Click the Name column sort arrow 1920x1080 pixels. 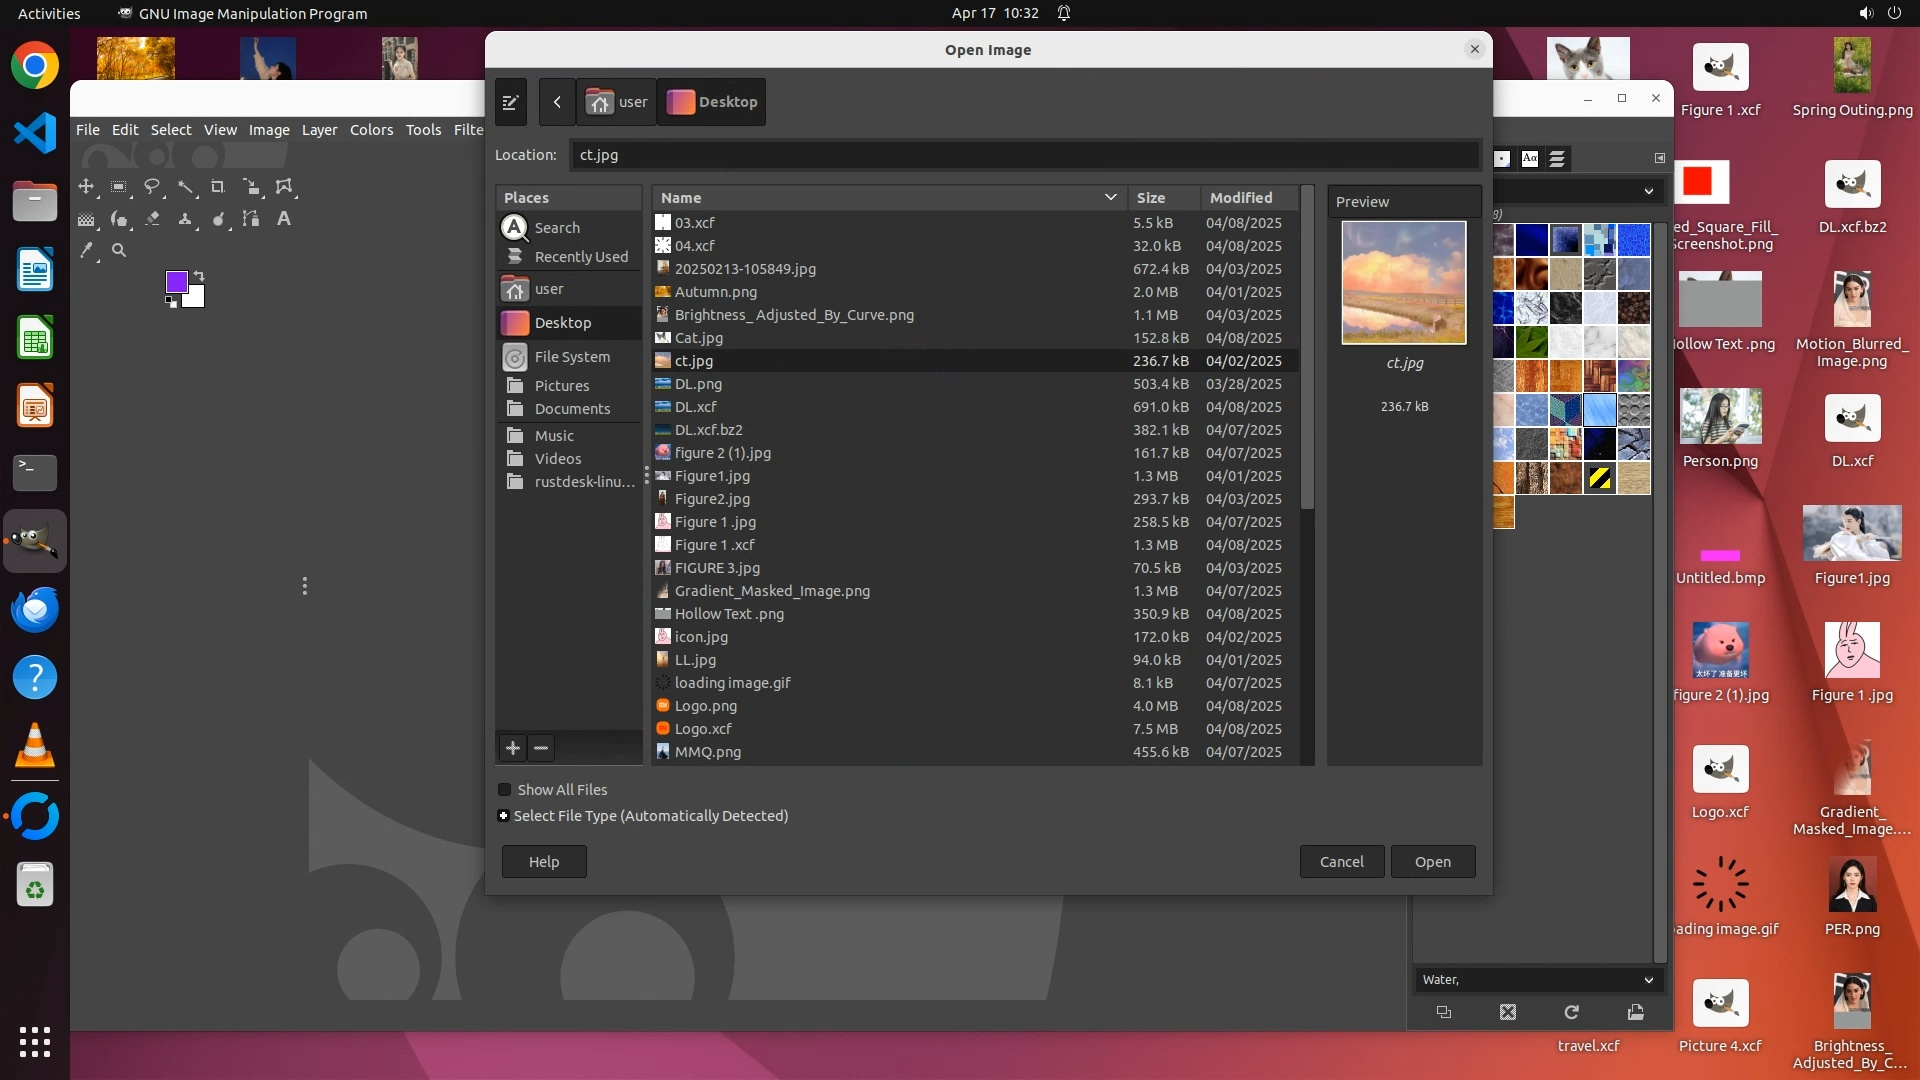[1110, 198]
